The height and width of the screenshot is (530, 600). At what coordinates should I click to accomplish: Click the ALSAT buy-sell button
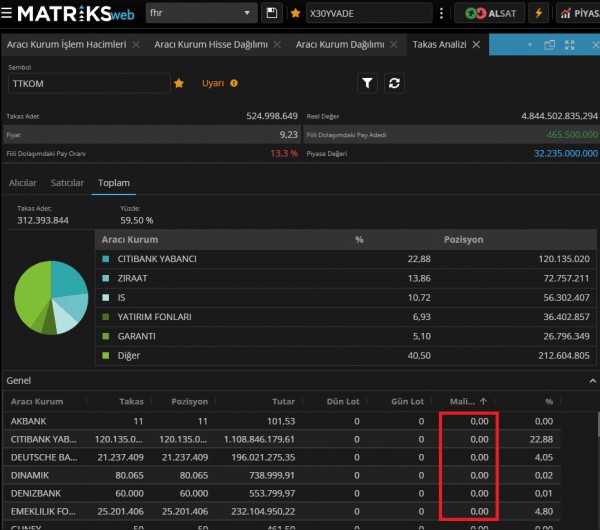point(490,13)
